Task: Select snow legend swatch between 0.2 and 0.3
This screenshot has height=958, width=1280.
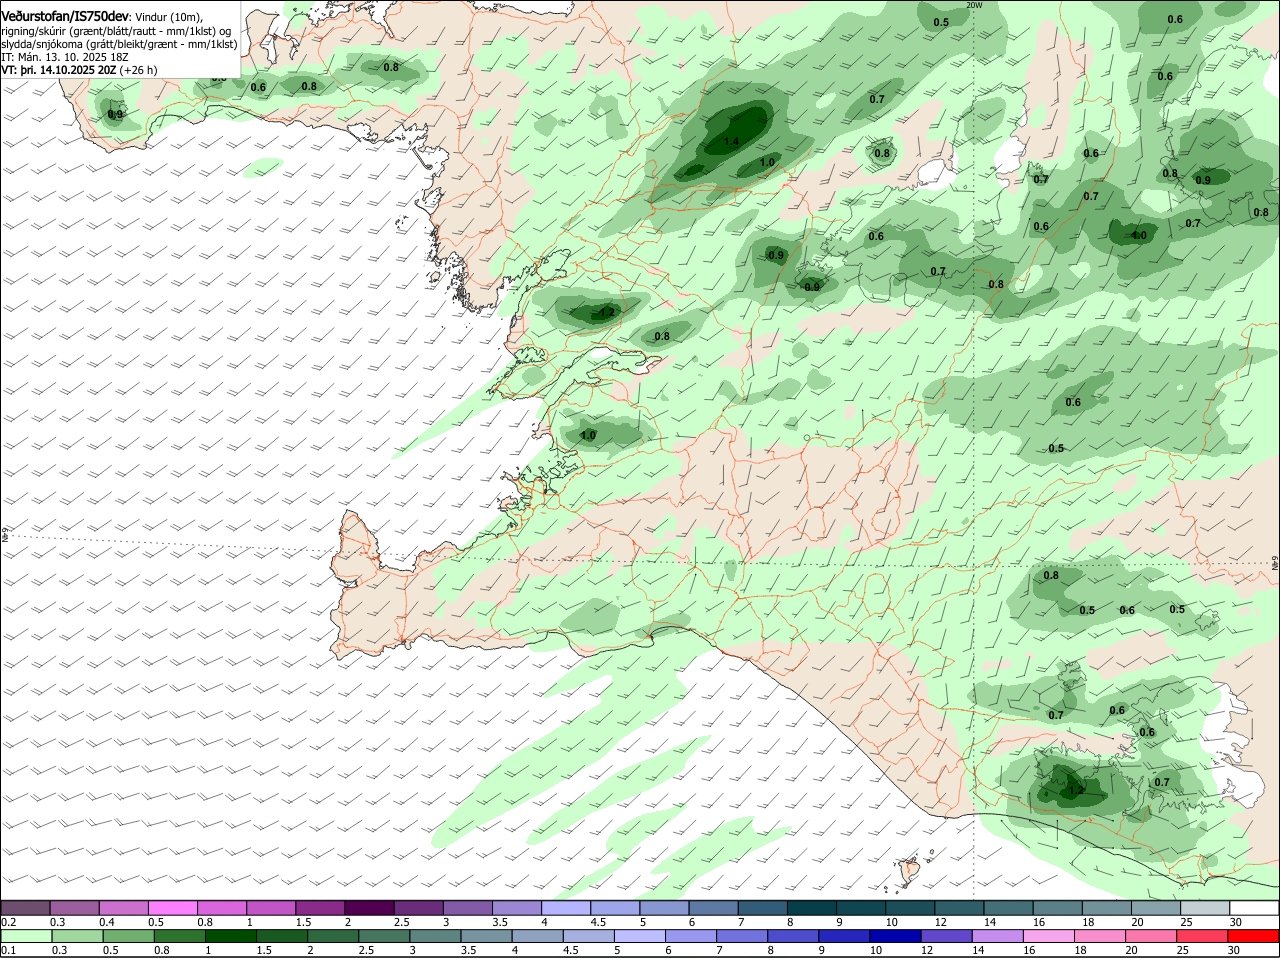Action: tap(26, 908)
